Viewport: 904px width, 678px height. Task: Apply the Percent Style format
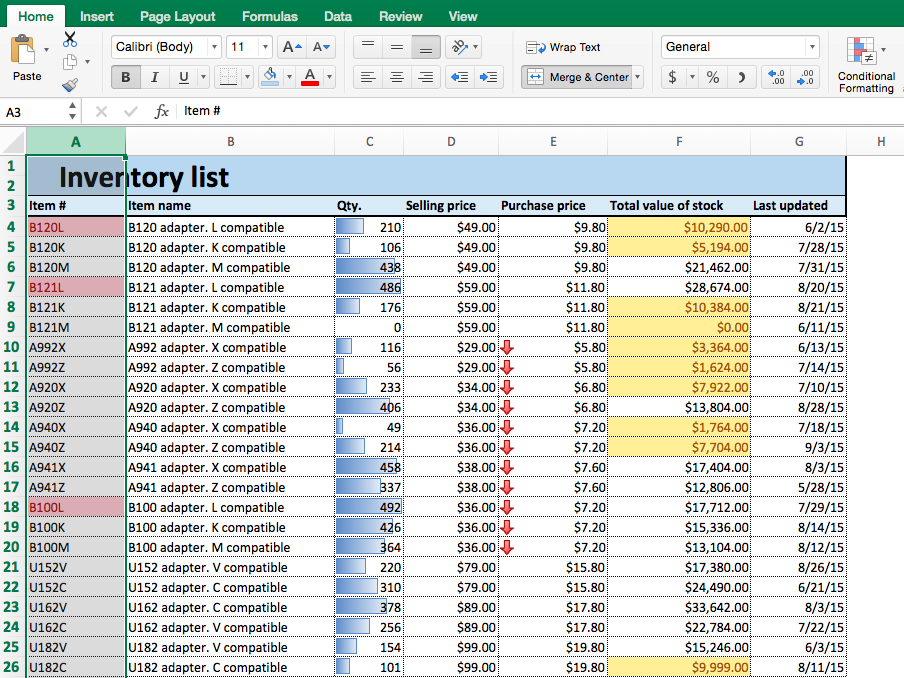(712, 77)
